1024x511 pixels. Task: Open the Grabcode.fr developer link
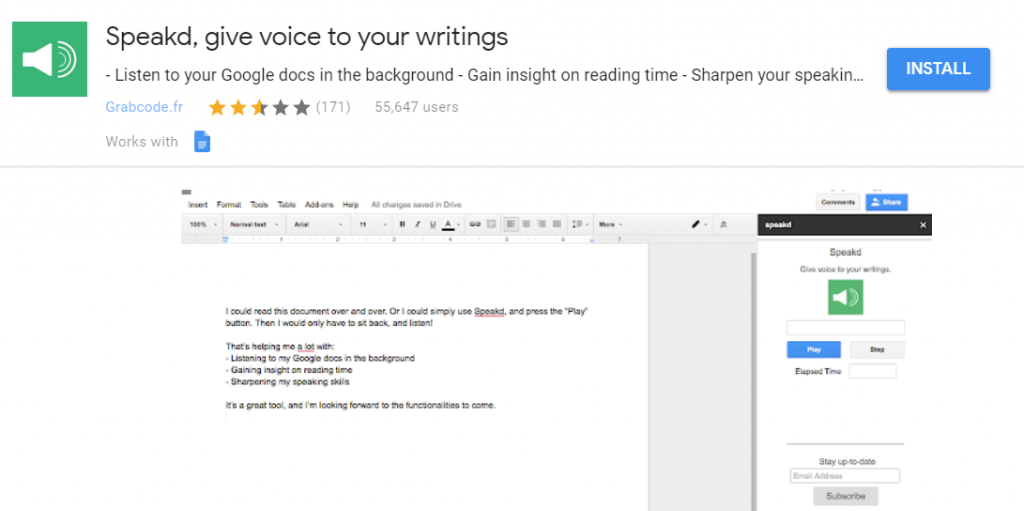tap(144, 107)
